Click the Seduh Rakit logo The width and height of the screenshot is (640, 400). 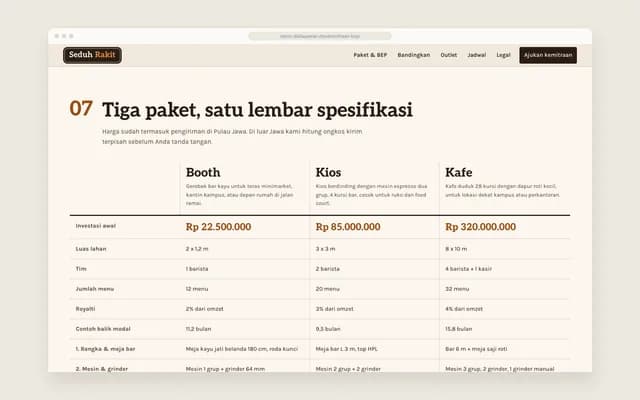point(92,55)
